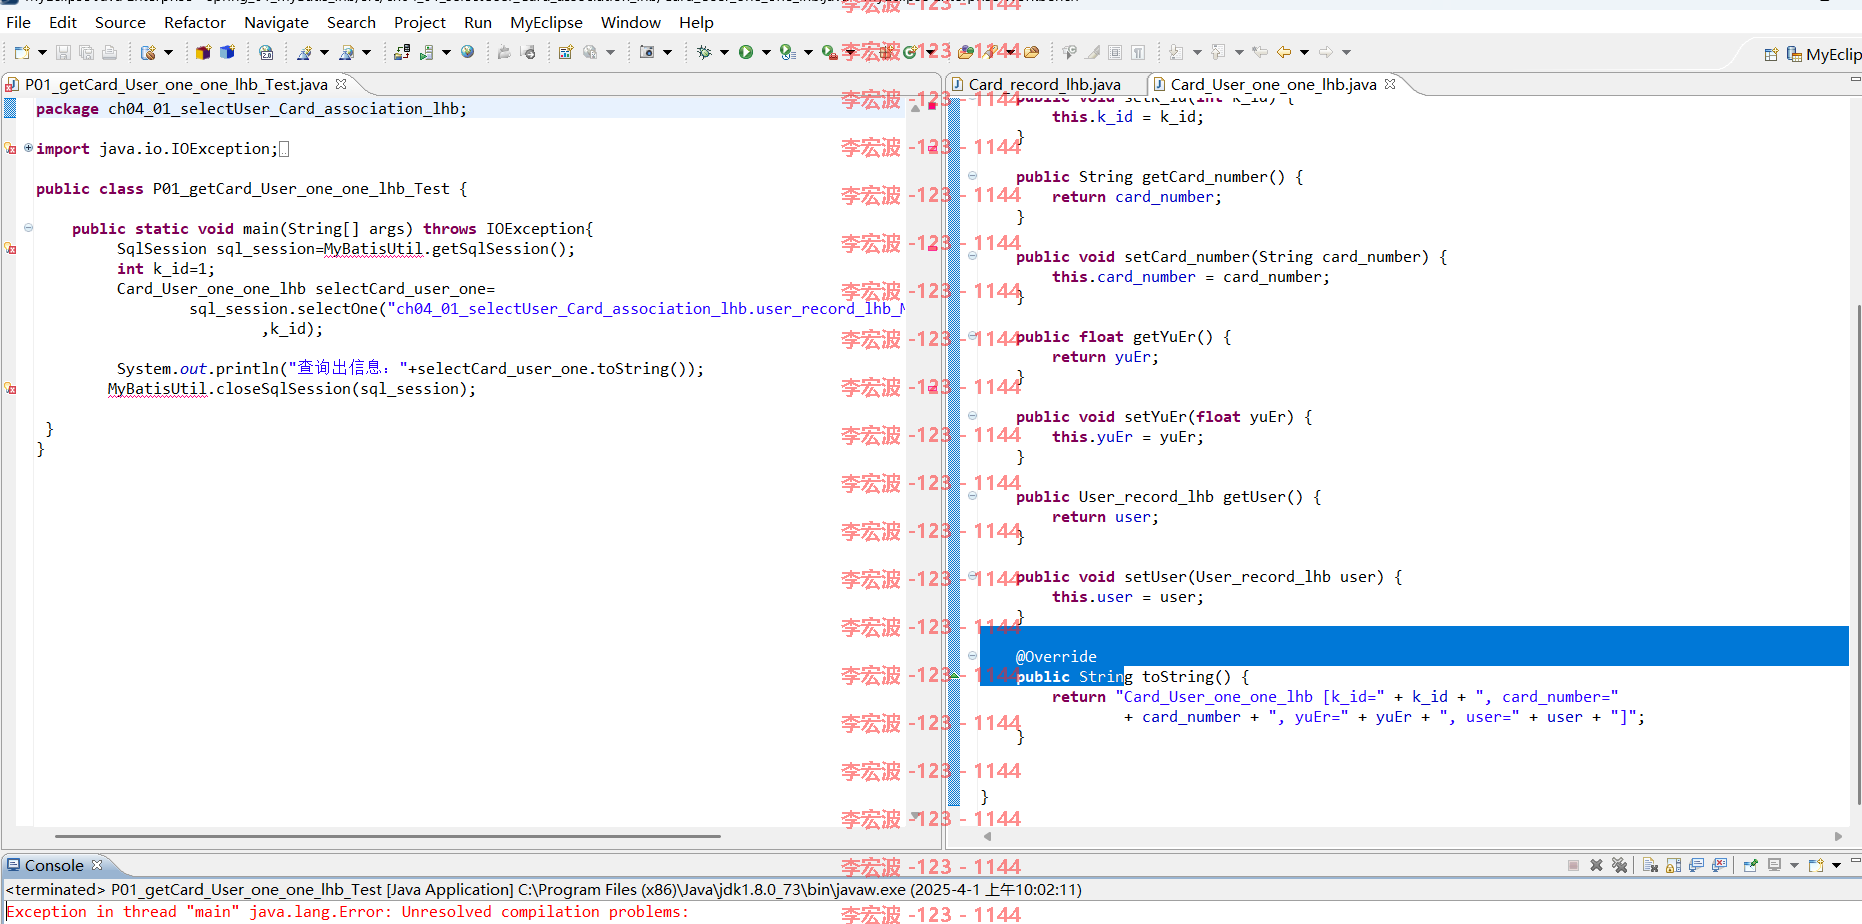
Task: Open the Debug dropdown arrow
Action: [x=724, y=52]
